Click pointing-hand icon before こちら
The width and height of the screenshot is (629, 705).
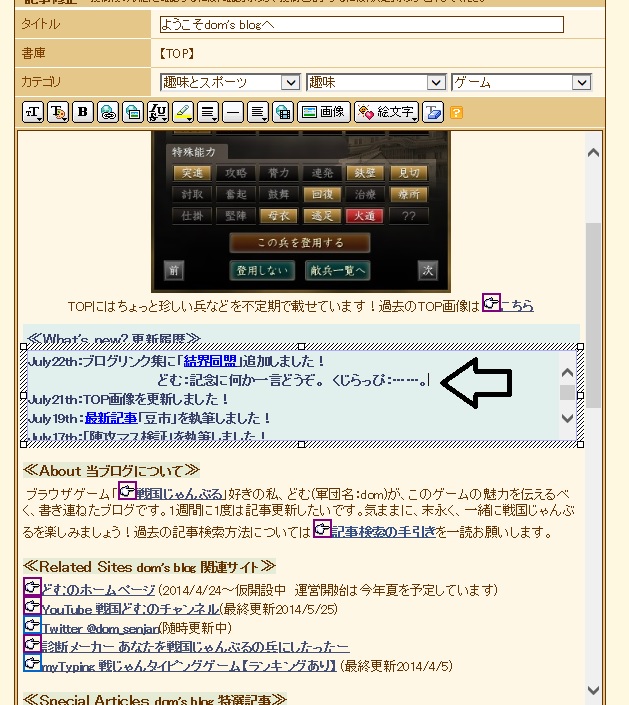[x=491, y=303]
